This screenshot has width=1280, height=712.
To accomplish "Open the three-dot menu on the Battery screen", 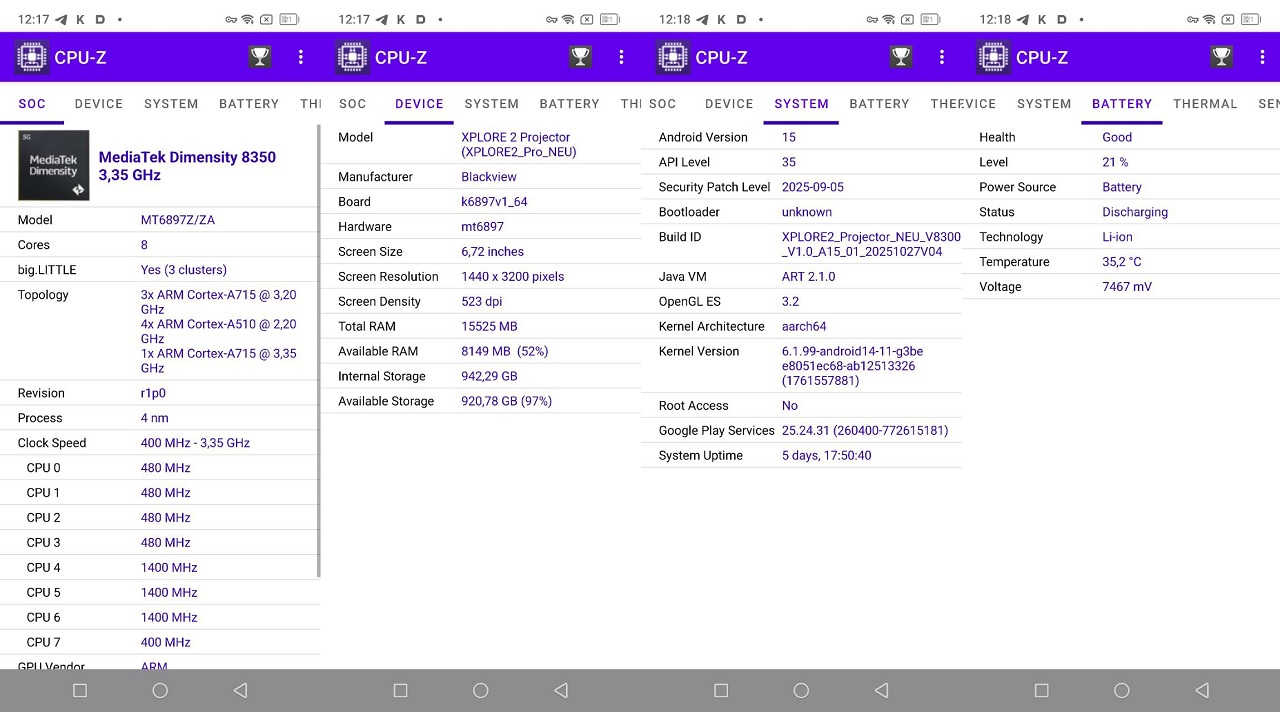I will (x=1262, y=57).
